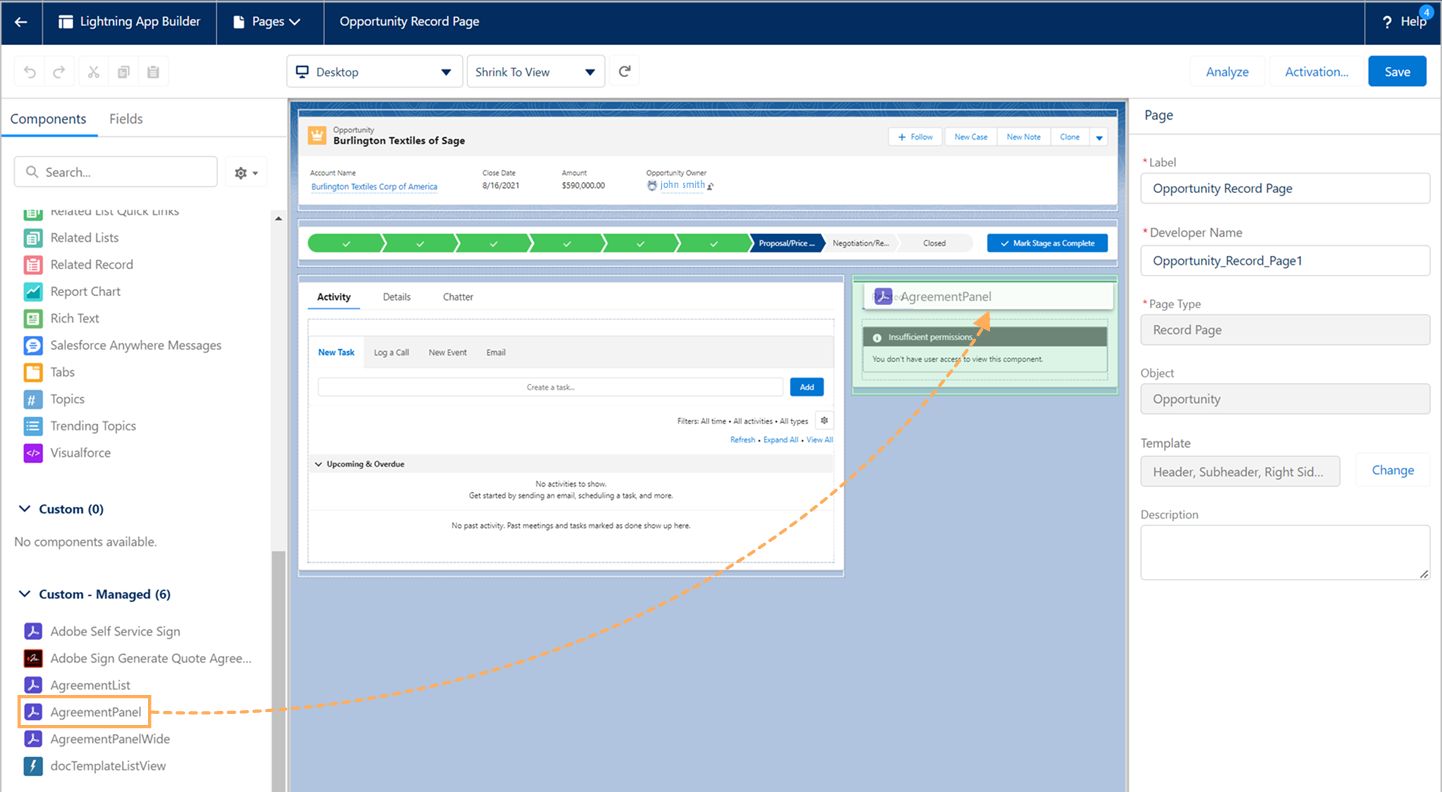Click the Proposal/Price stage in path
Screen dimensions: 1442x792
coord(786,243)
